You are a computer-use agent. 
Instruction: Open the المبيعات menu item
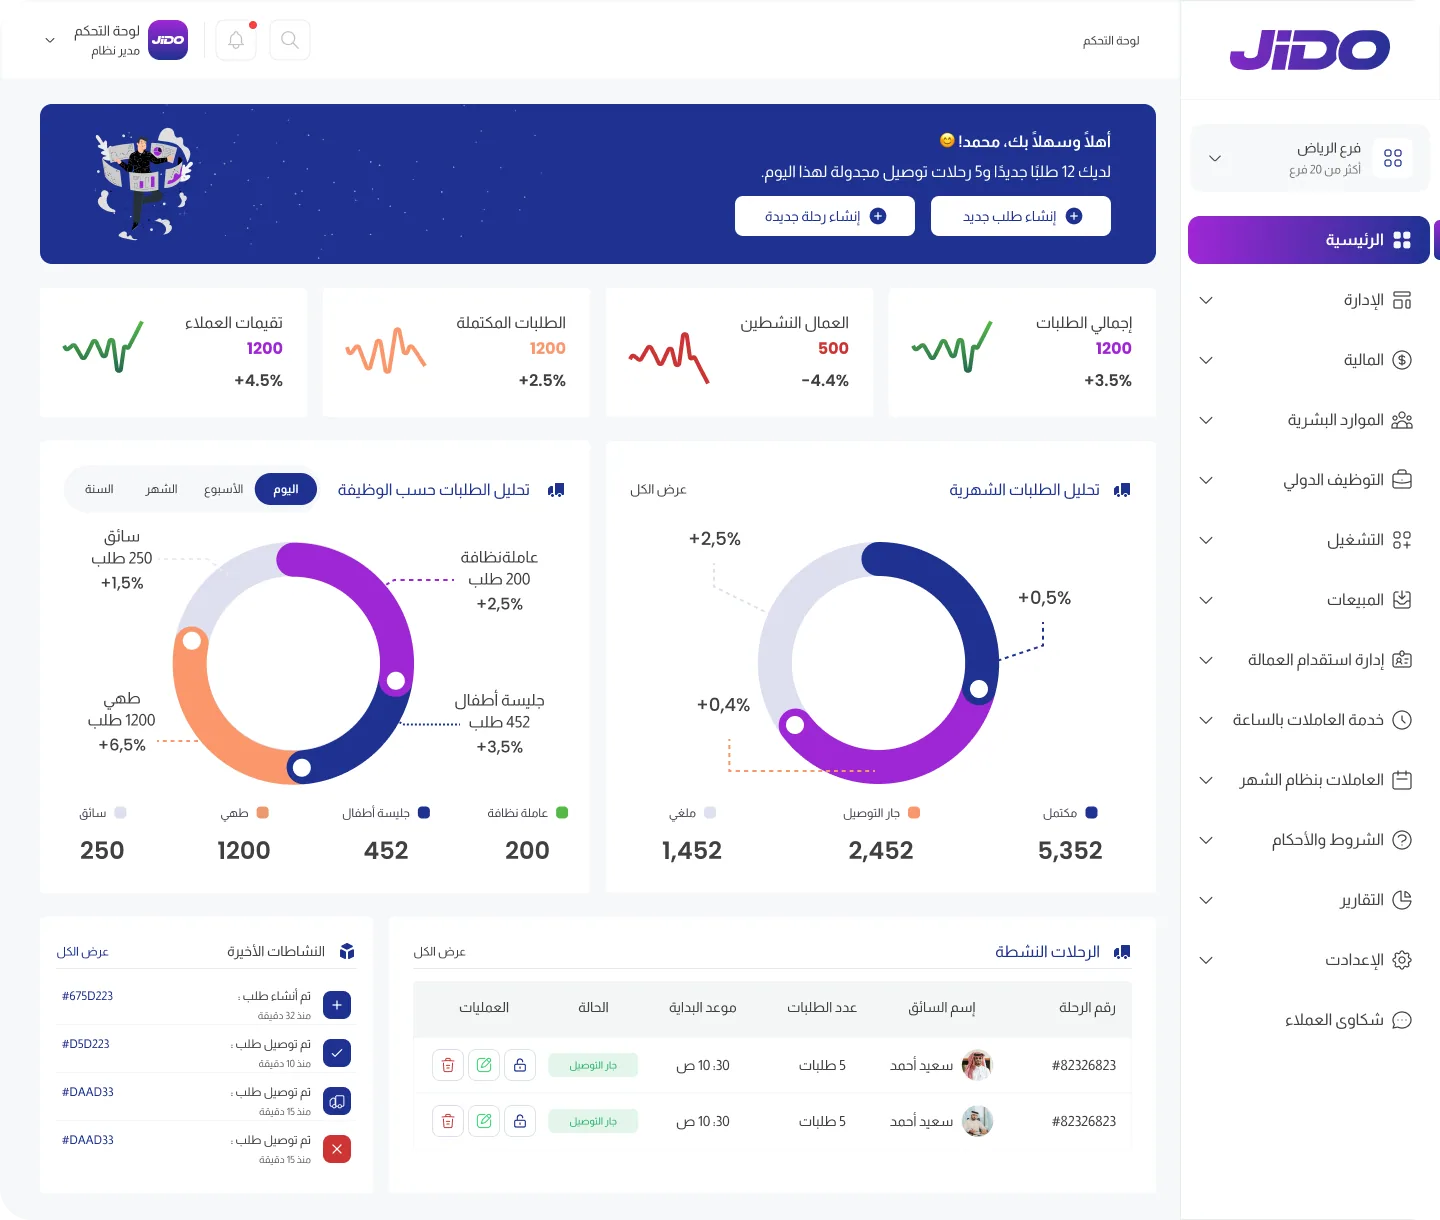1309,600
